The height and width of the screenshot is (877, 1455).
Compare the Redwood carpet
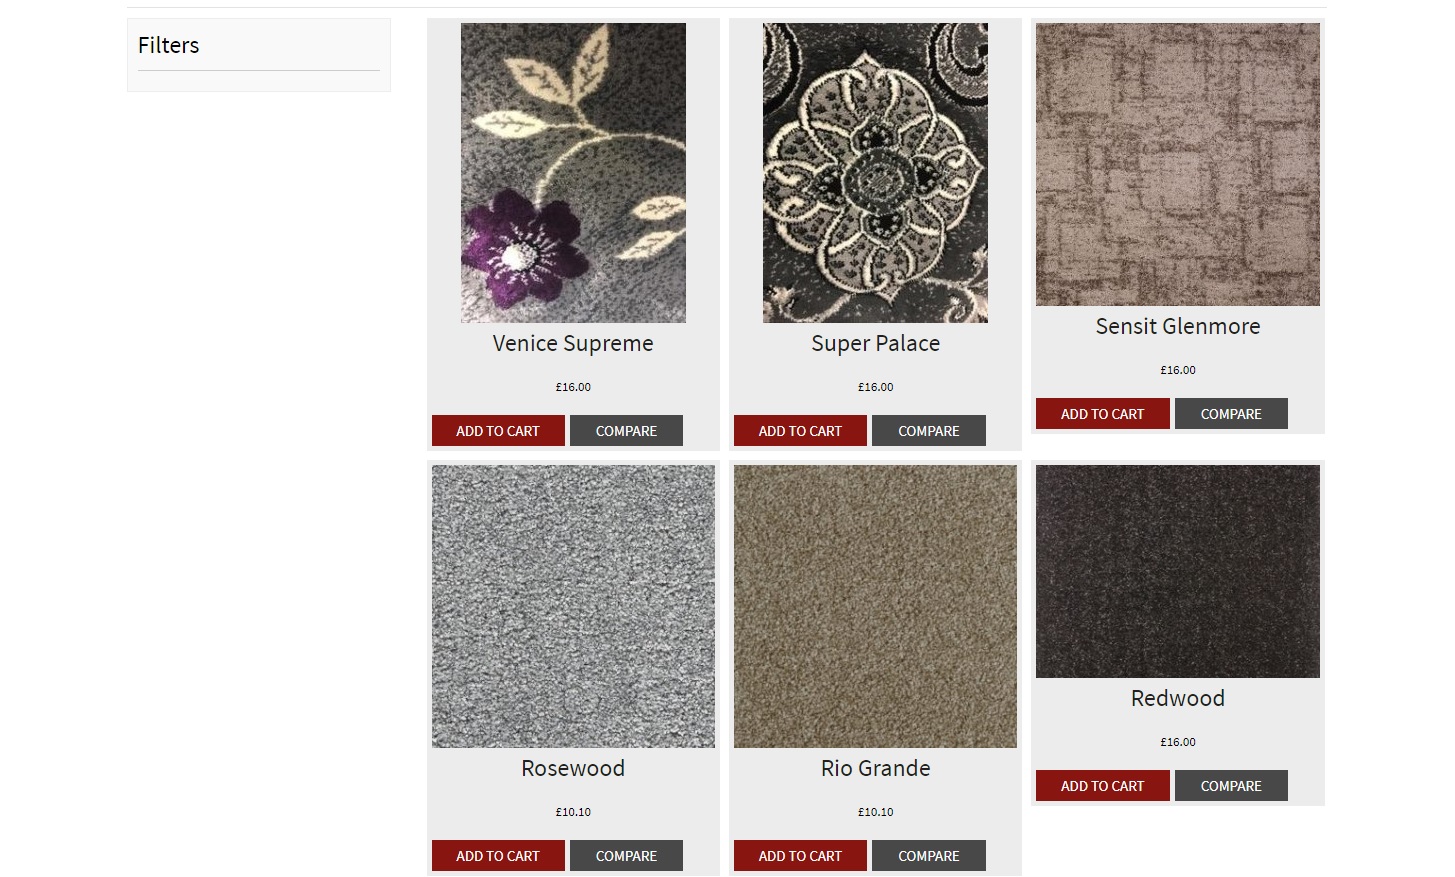pyautogui.click(x=1231, y=786)
